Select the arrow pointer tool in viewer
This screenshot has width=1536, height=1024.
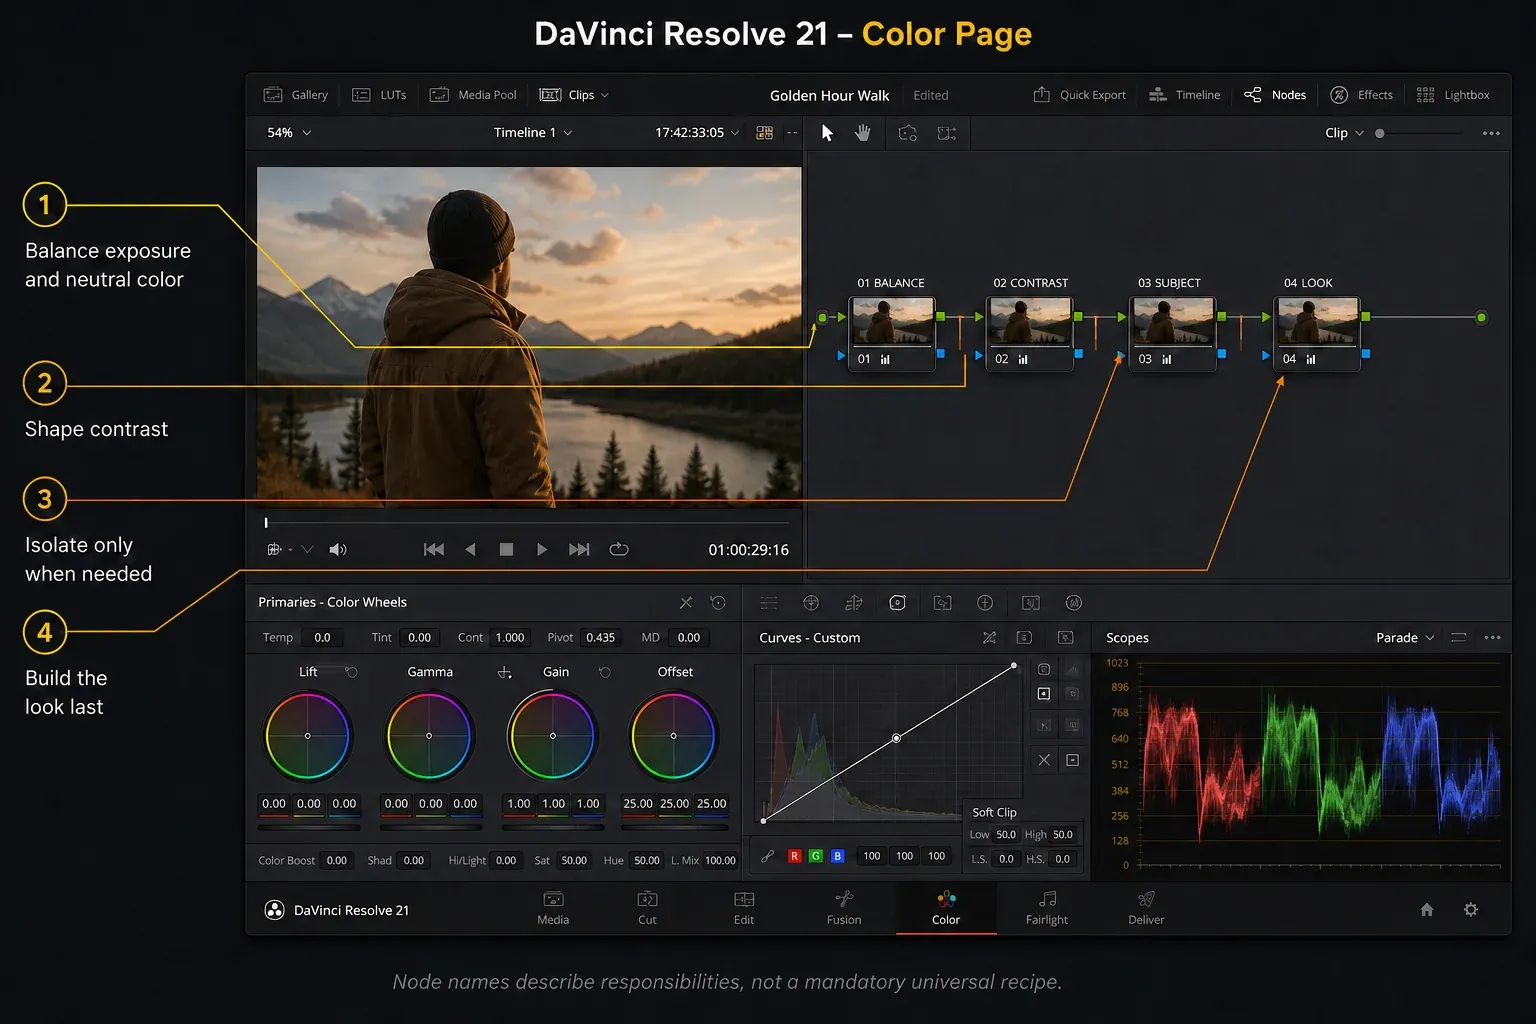point(827,133)
